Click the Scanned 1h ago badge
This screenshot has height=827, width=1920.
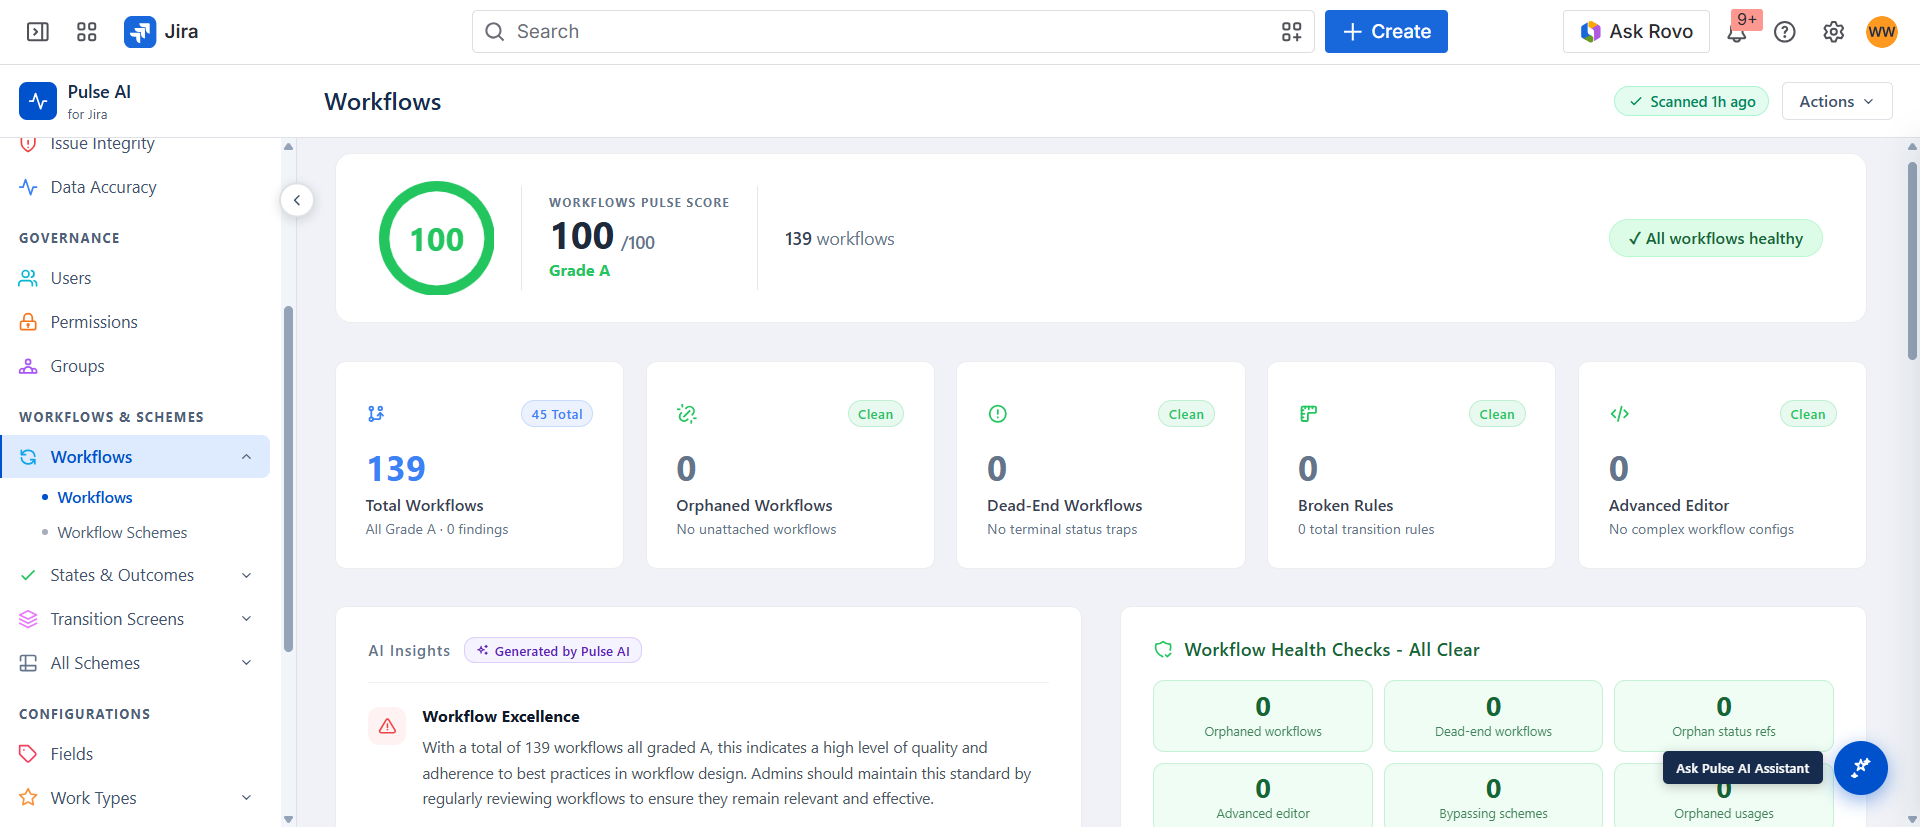(1692, 102)
